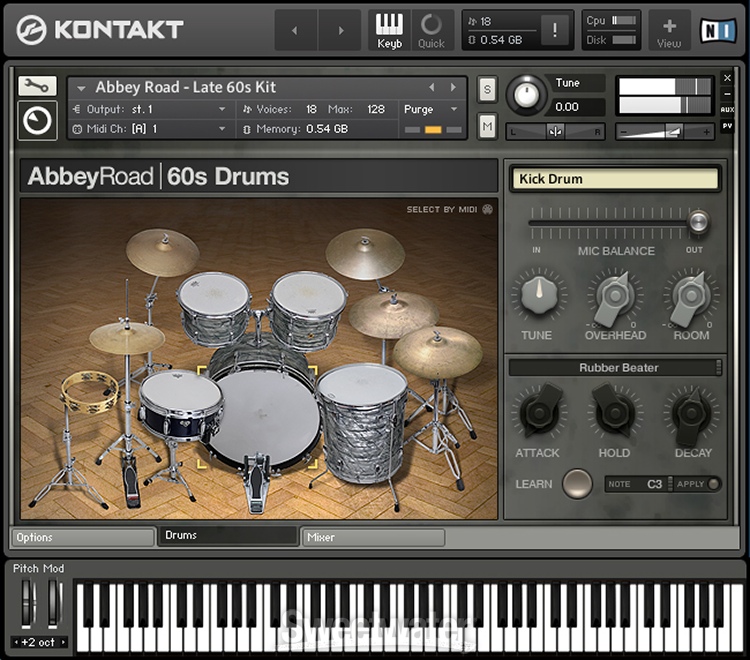Click the Mic Balance slider handle
The height and width of the screenshot is (660, 750).
pyautogui.click(x=698, y=221)
